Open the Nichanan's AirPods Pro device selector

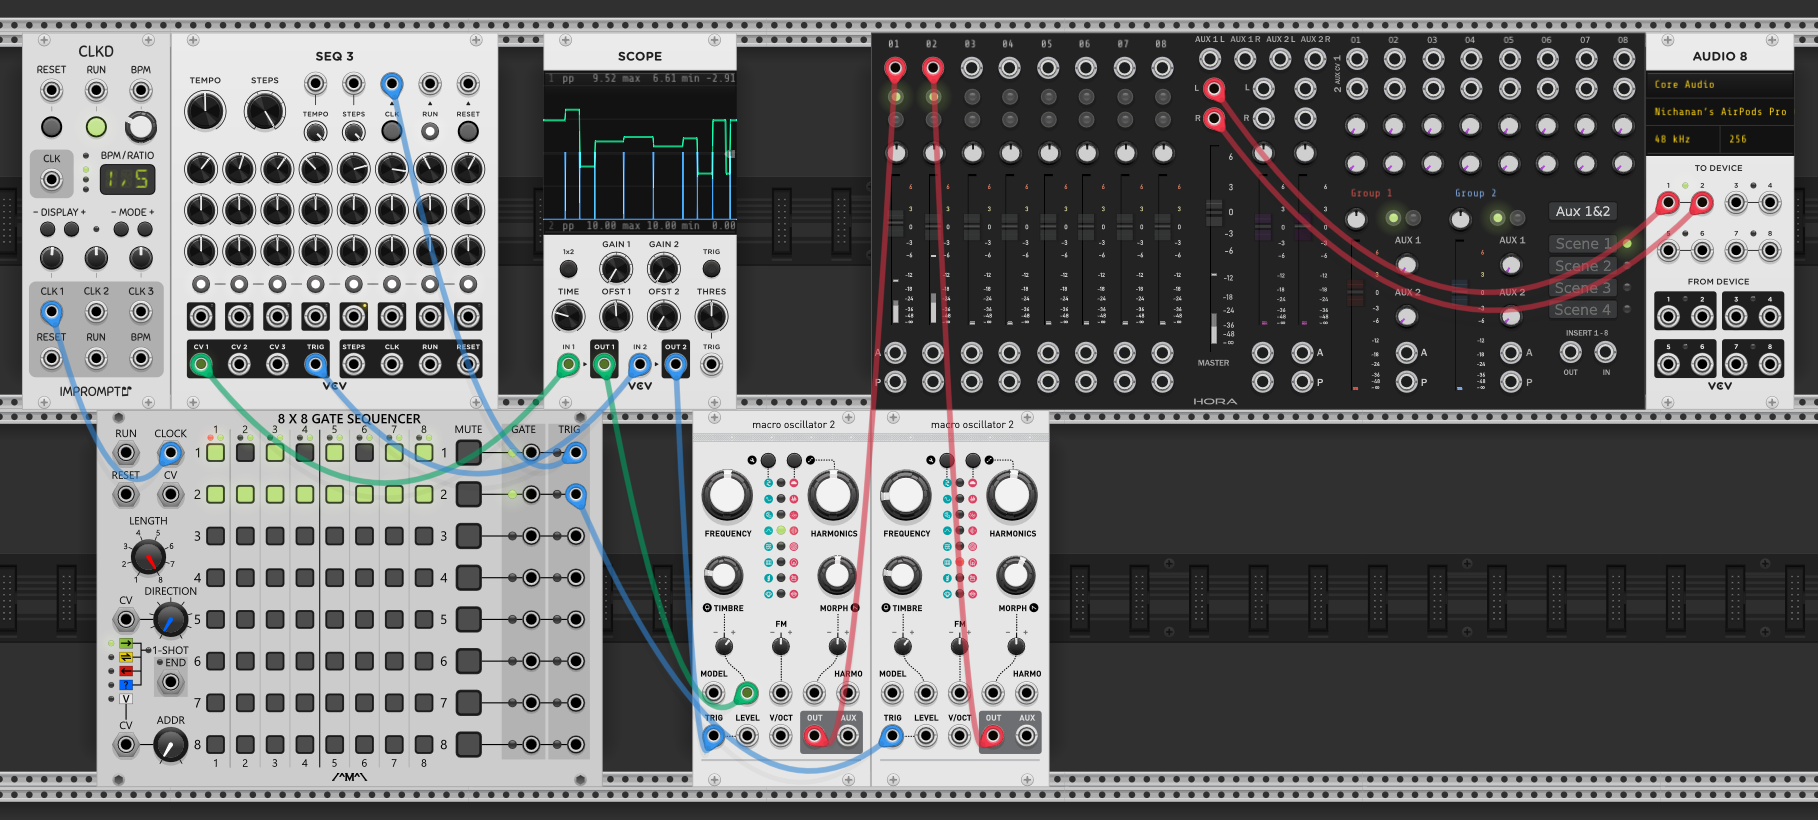coord(1720,112)
